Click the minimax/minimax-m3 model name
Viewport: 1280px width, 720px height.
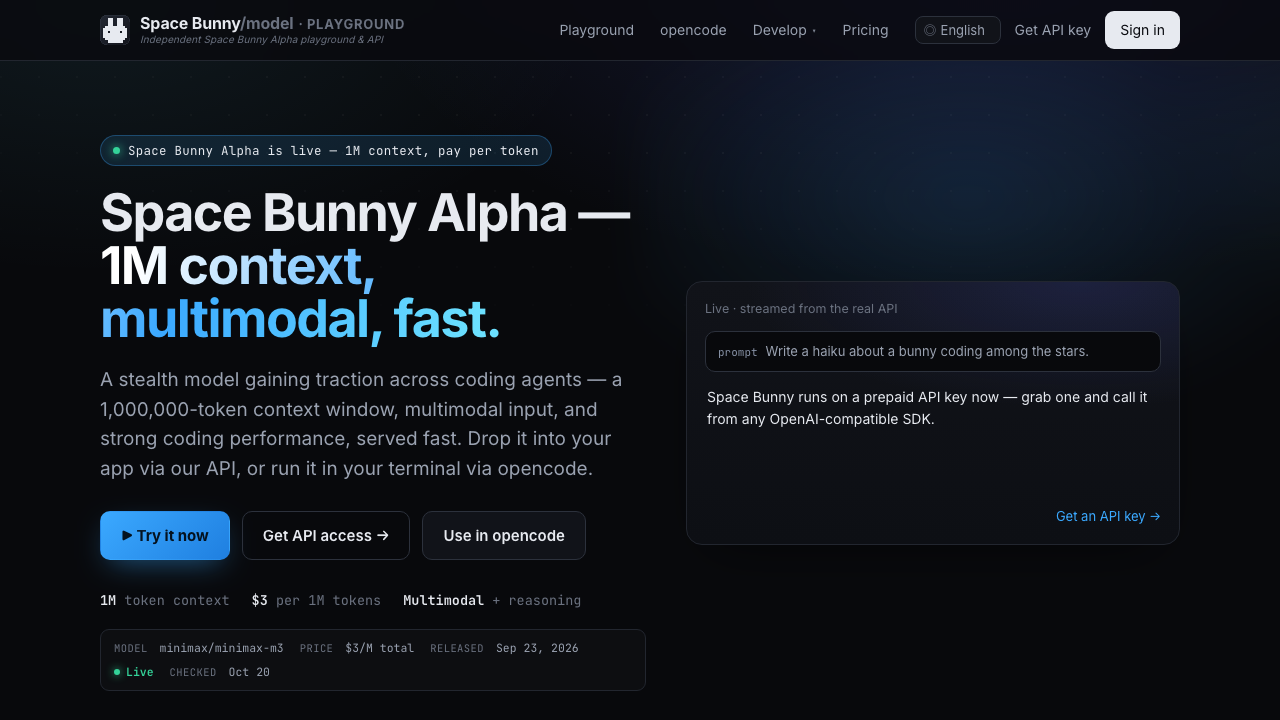[221, 648]
